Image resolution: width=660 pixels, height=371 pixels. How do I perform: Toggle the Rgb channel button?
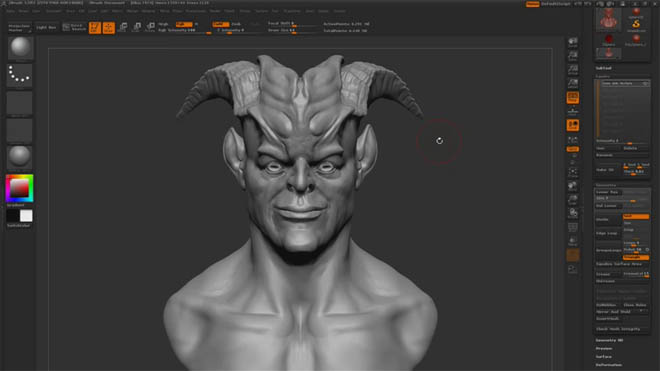coord(184,24)
